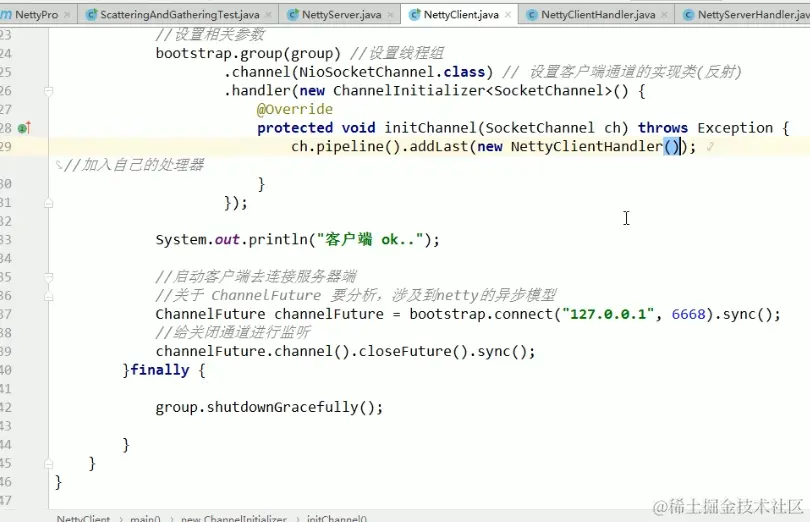Click the comment //给关闭通道进行监听
This screenshot has height=522, width=810.
tap(233, 332)
